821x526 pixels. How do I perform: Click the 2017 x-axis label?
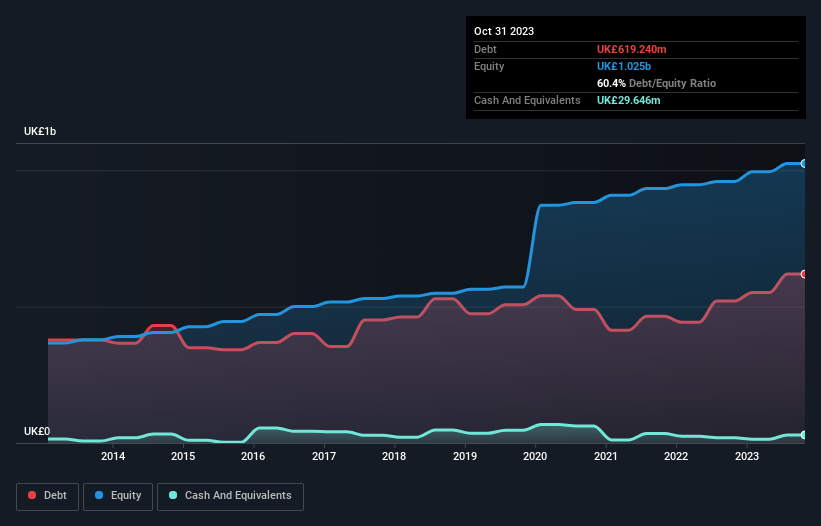(x=324, y=456)
